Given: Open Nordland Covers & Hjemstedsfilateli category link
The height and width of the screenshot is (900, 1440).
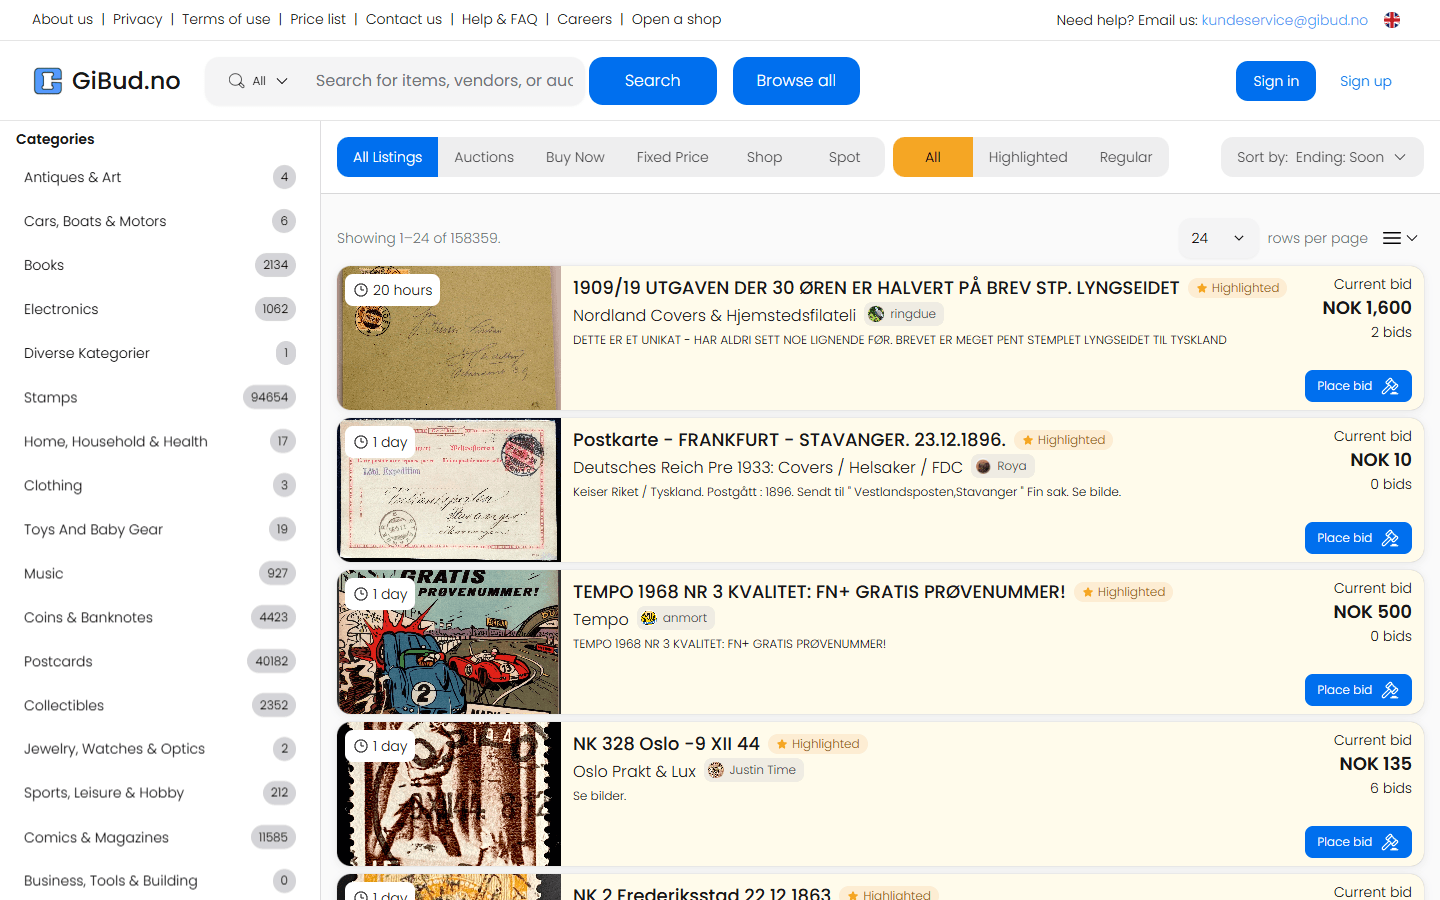Looking at the screenshot, I should pos(714,315).
